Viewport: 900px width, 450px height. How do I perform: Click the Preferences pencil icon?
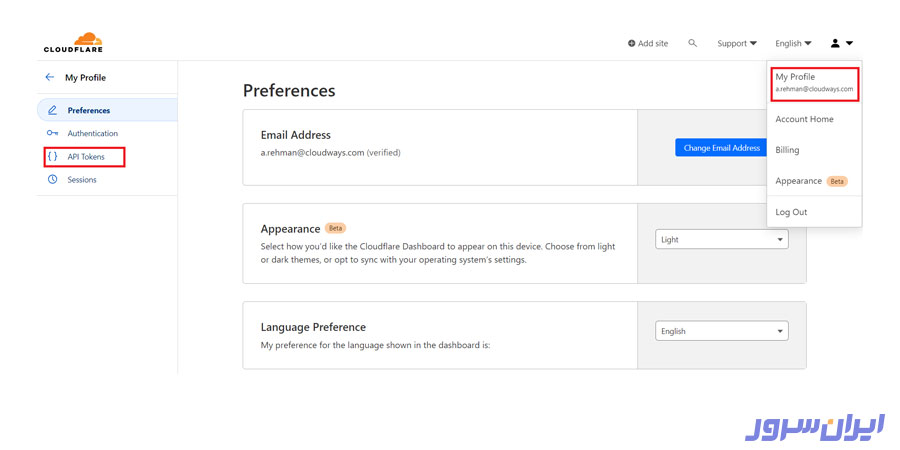[x=52, y=110]
